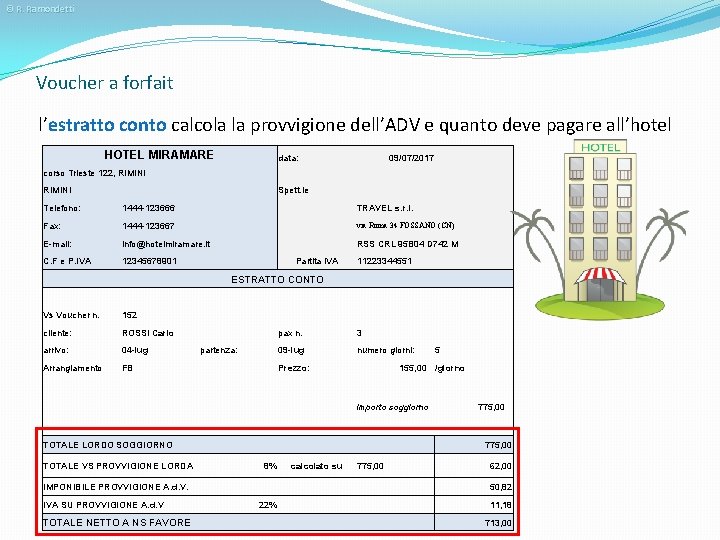Click the 'IMPONIBILE PROVVIGIONE A.d.V.' label
720x540 pixels.
point(116,487)
